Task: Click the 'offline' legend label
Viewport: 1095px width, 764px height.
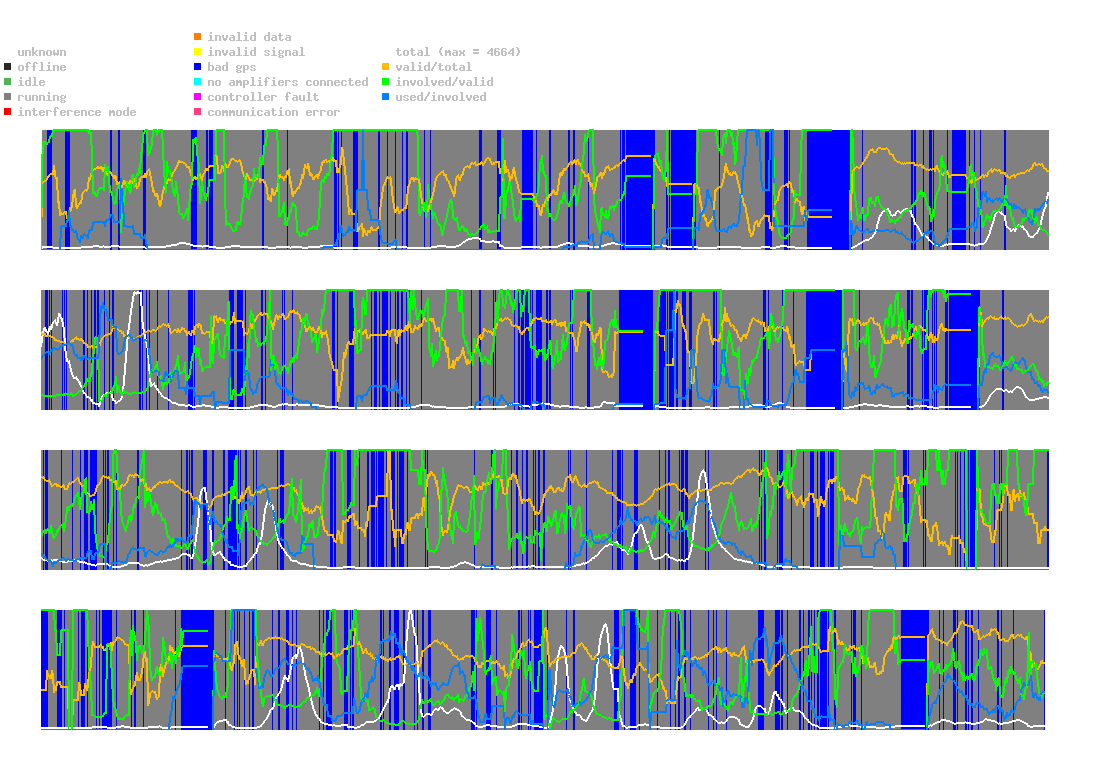Action: coord(42,67)
